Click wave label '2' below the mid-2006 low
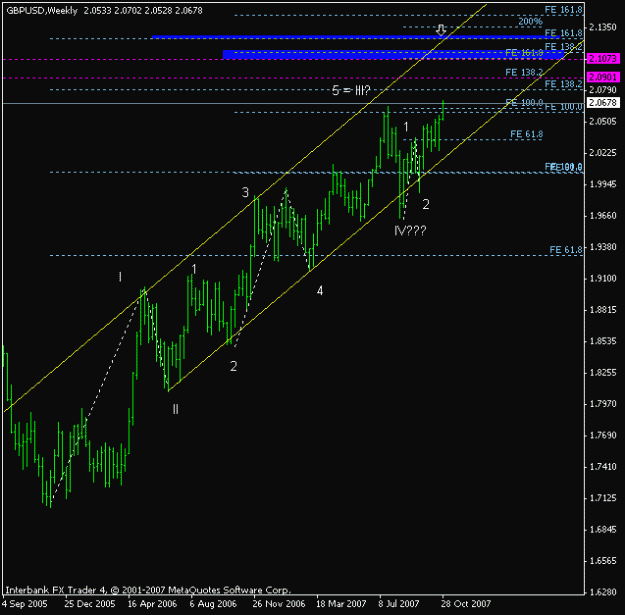This screenshot has height=615, width=625. pyautogui.click(x=234, y=366)
